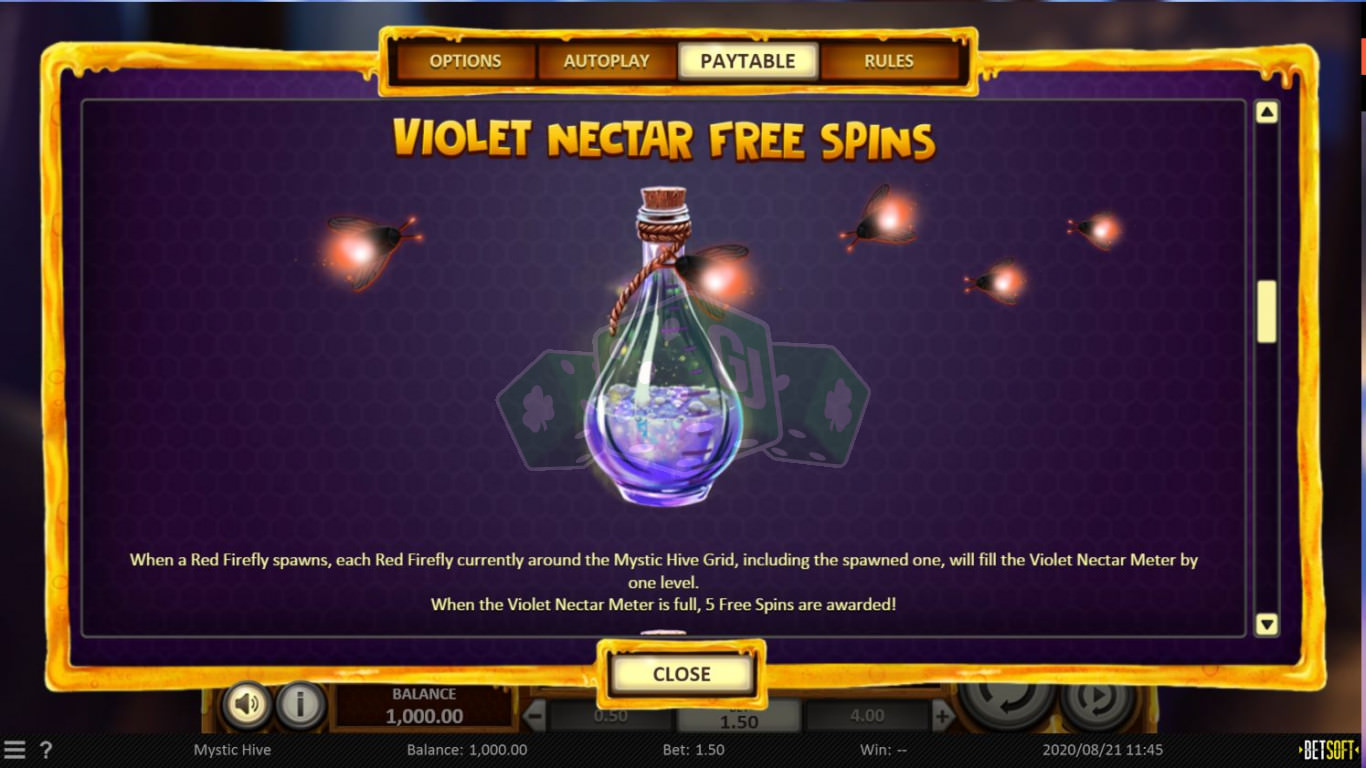Open the hamburger menu in the bottom bar
This screenshot has height=768, width=1366.
(x=15, y=749)
